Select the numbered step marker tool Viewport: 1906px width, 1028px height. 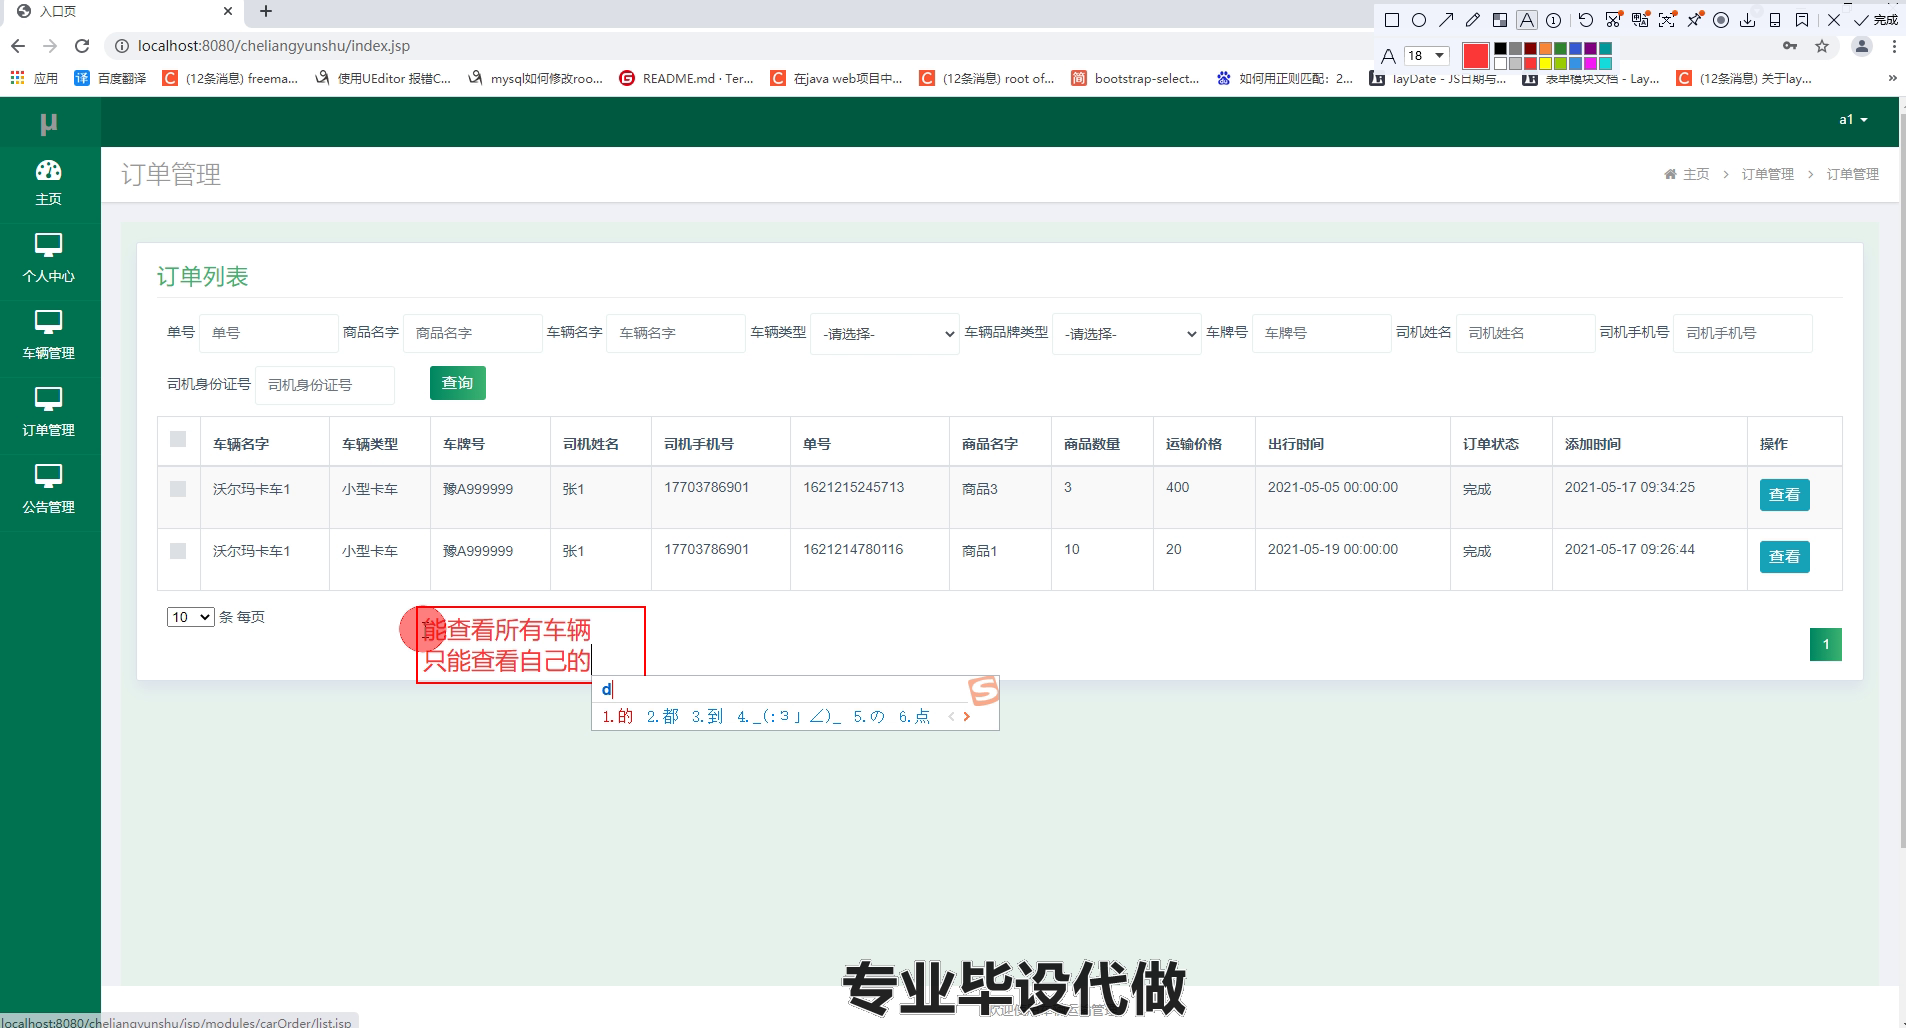1553,20
